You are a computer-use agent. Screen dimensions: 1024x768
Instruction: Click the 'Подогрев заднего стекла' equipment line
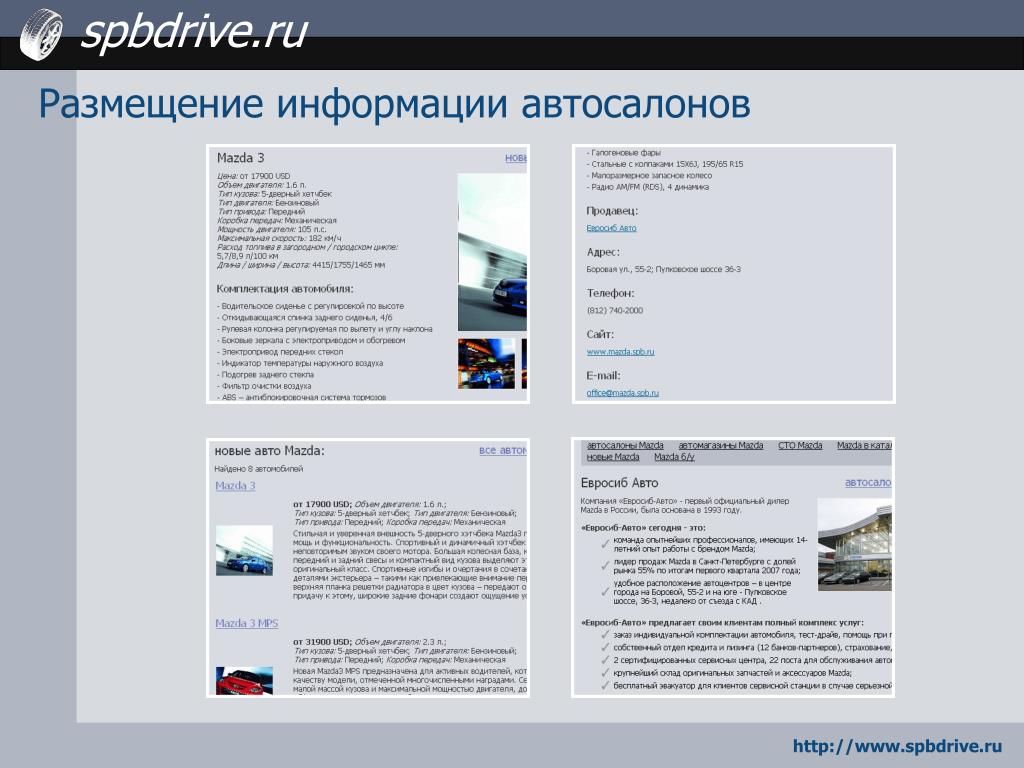click(x=265, y=375)
